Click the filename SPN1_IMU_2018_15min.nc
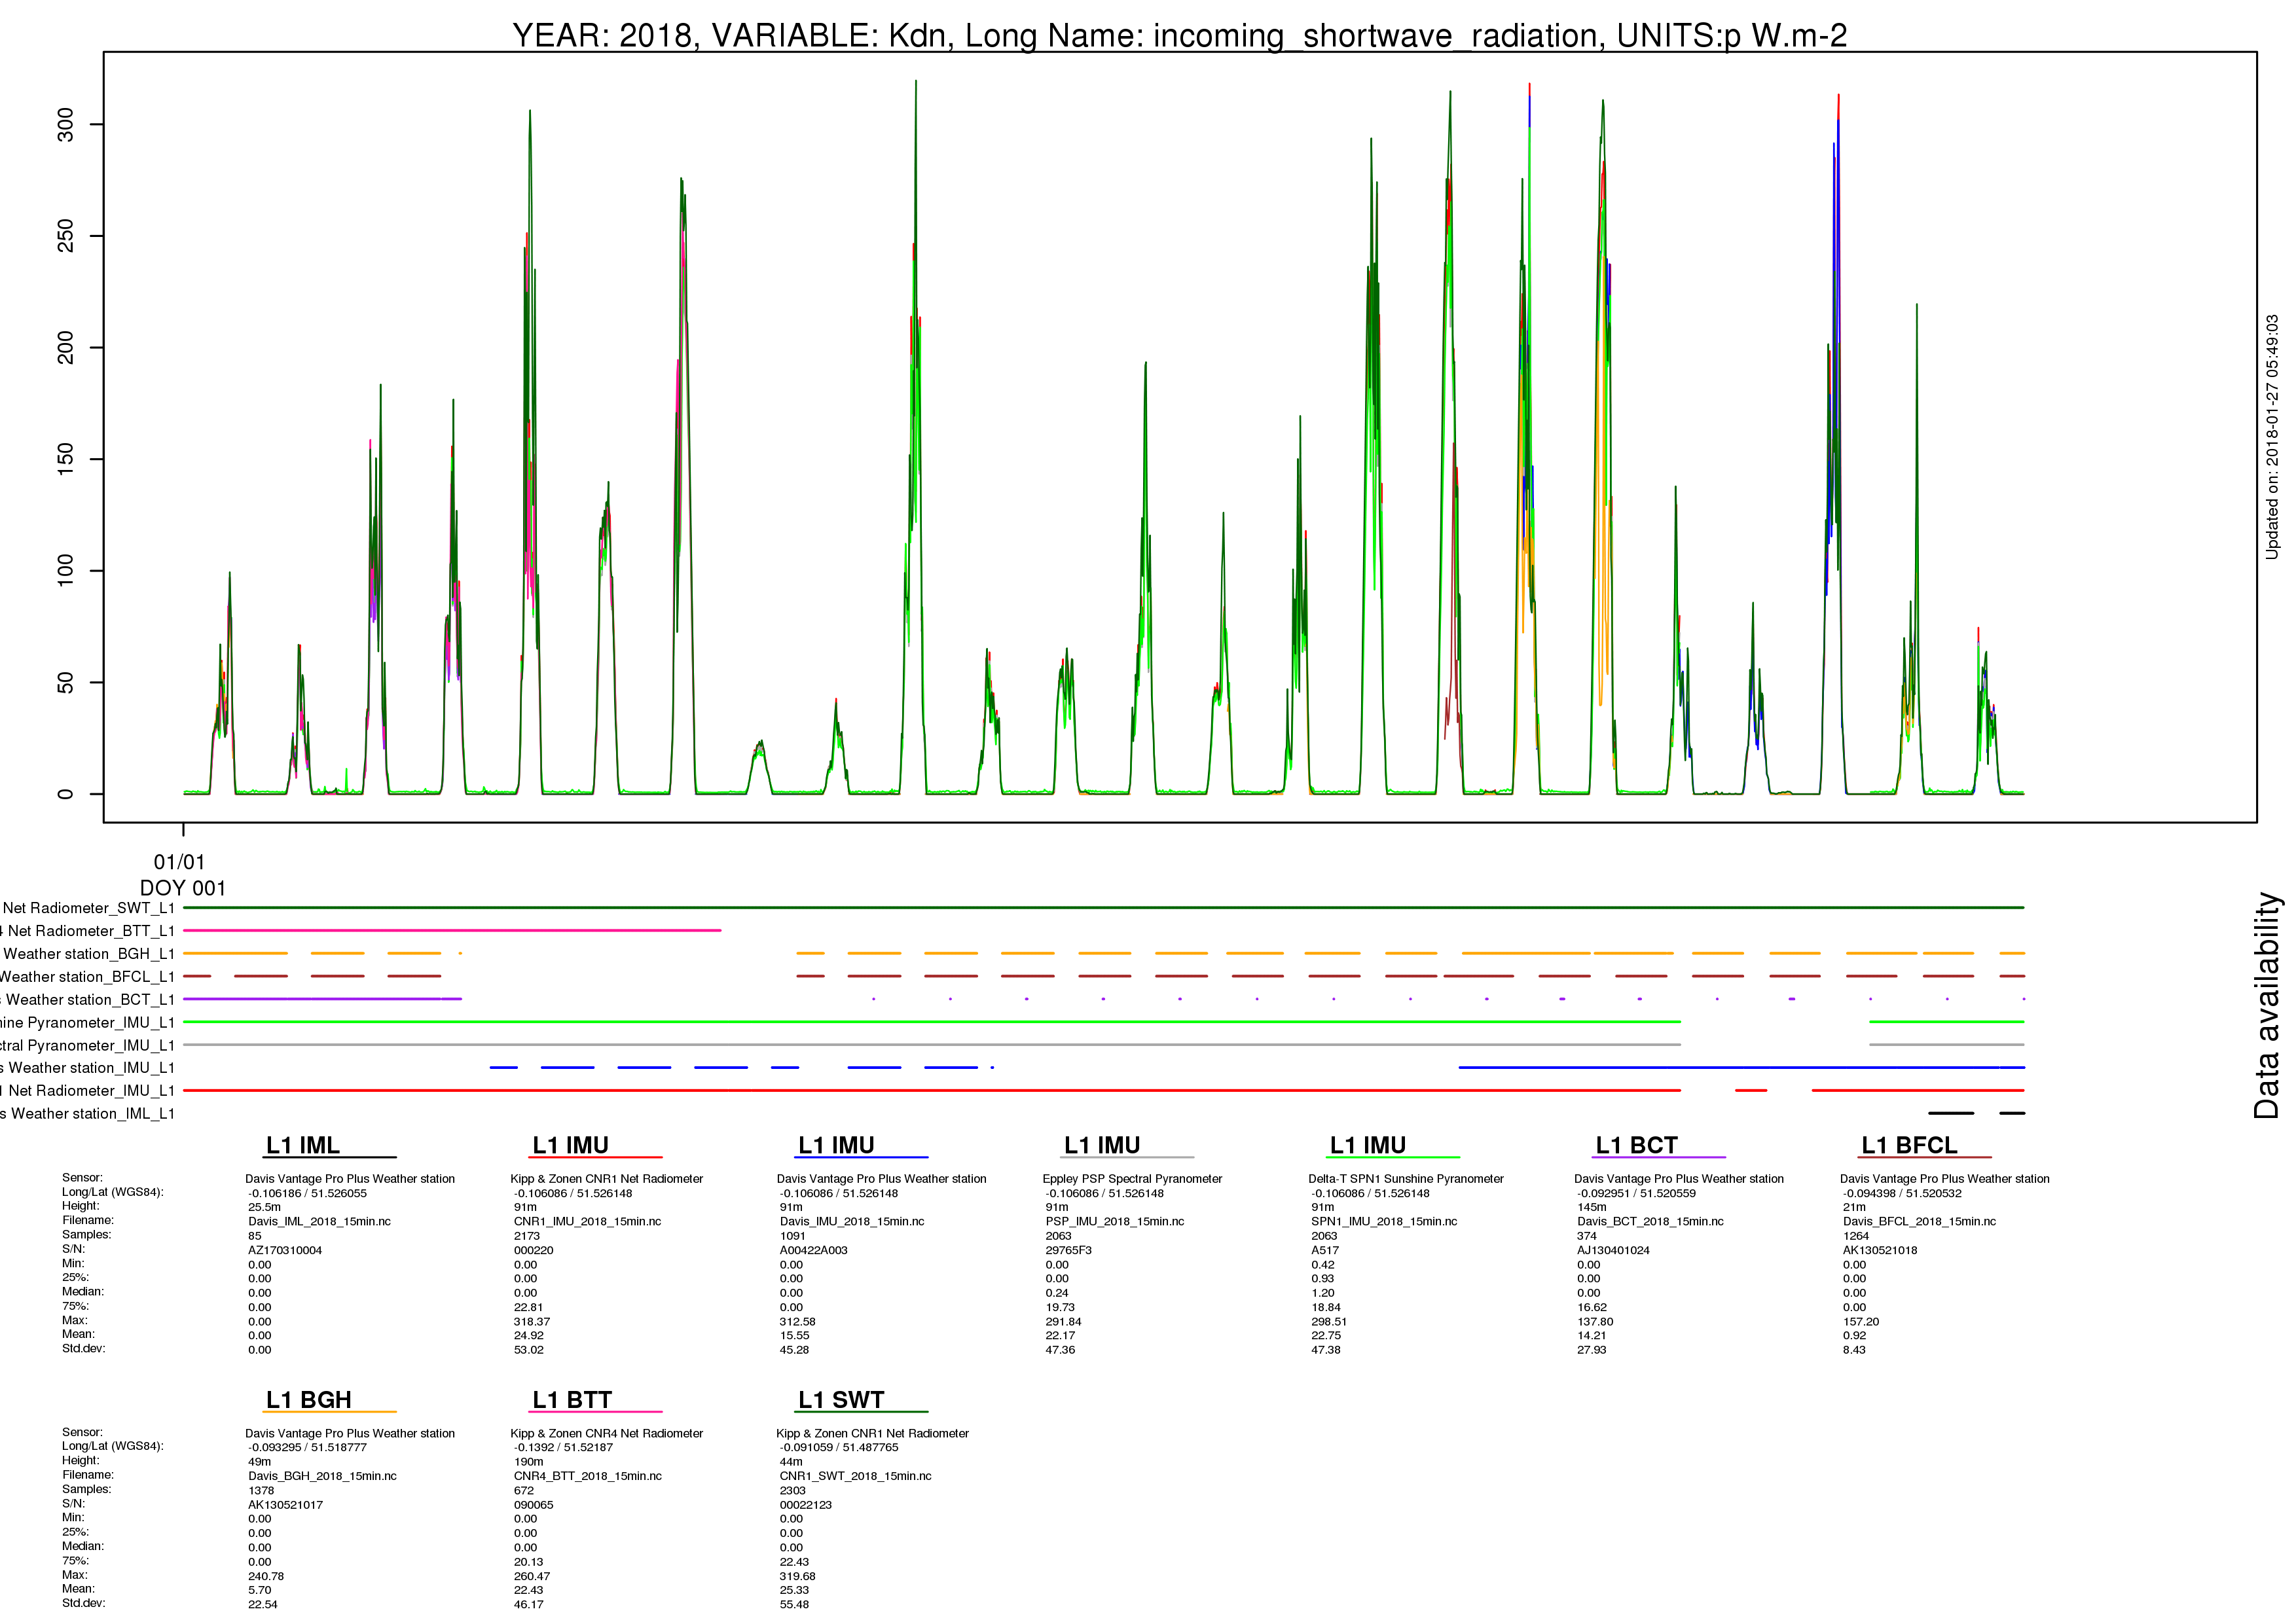This screenshot has width=2296, height=1624. 1384,1222
